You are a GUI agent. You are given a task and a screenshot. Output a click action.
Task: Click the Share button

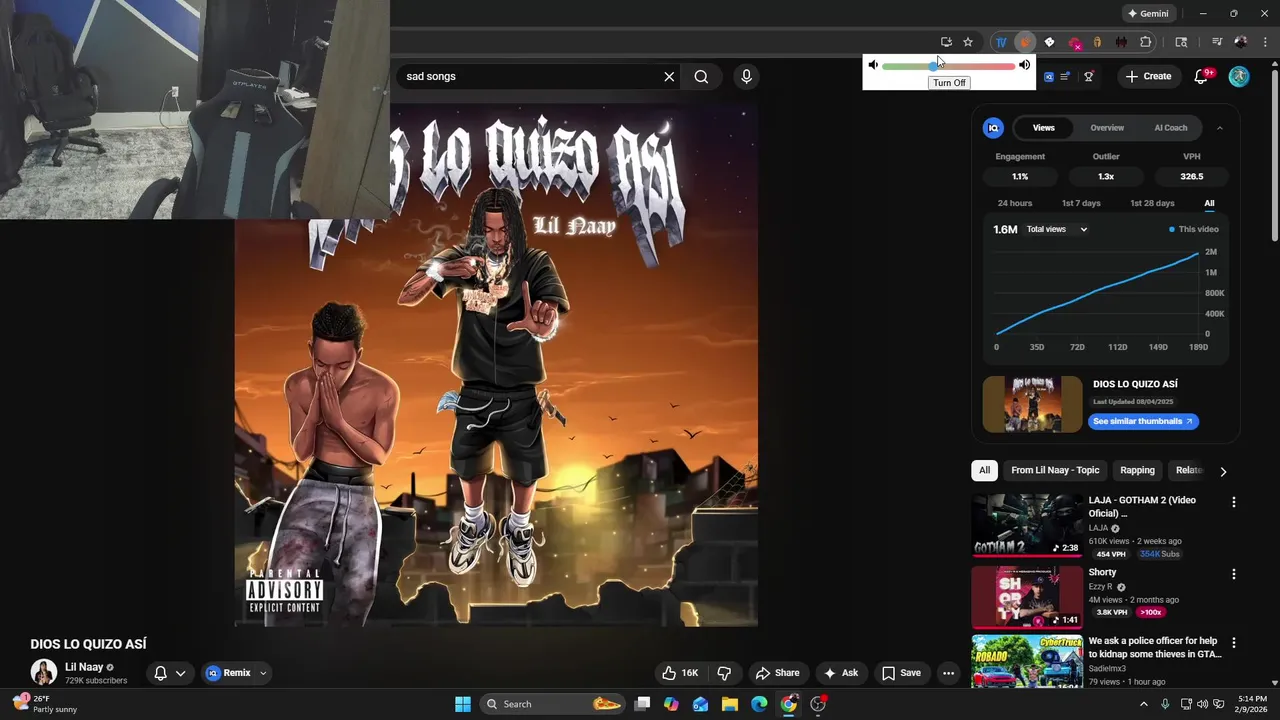(778, 673)
